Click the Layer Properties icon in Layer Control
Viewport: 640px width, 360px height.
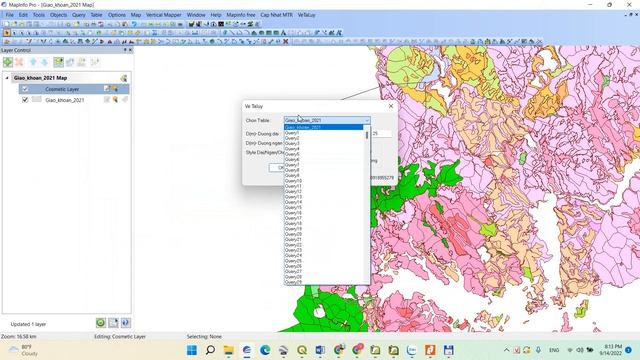tap(58, 62)
